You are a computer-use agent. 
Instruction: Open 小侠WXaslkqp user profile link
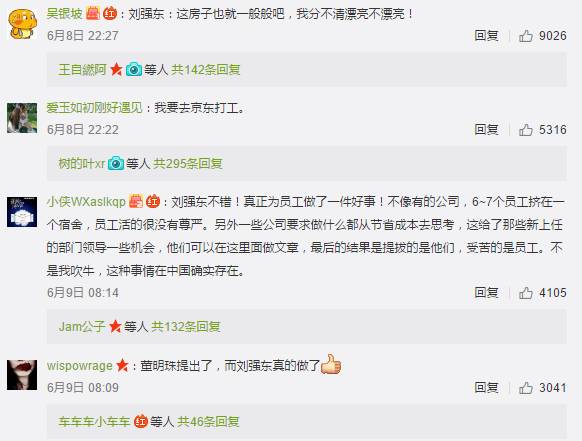point(86,202)
